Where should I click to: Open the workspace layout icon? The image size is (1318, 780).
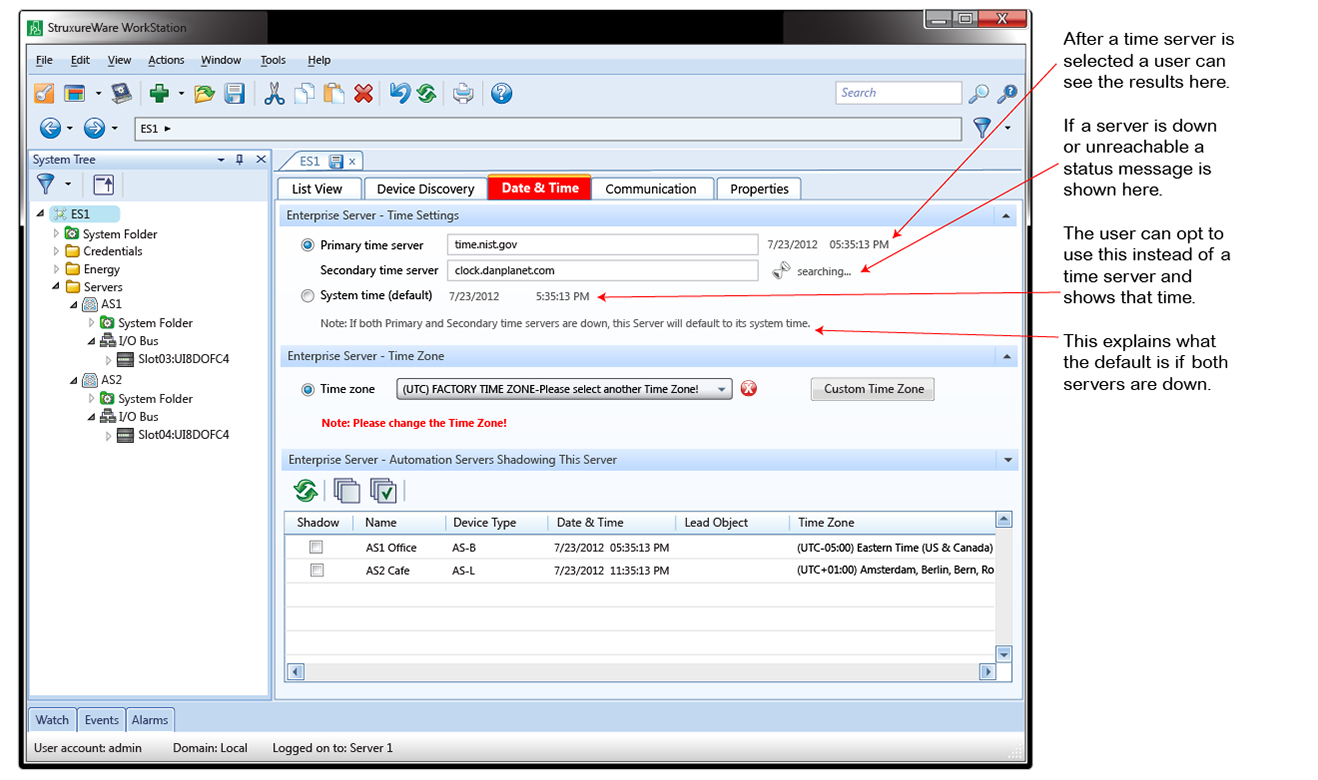click(74, 93)
